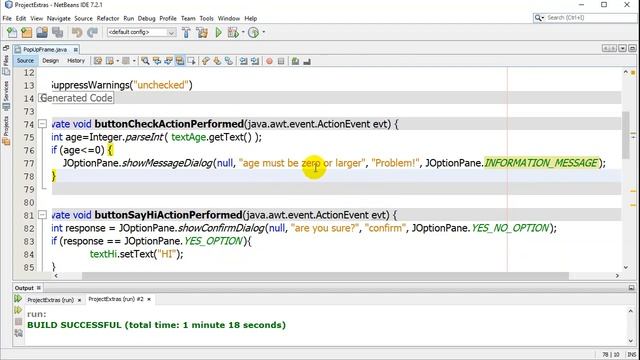Click the editor vertical scrollbar thumb

click(626, 135)
